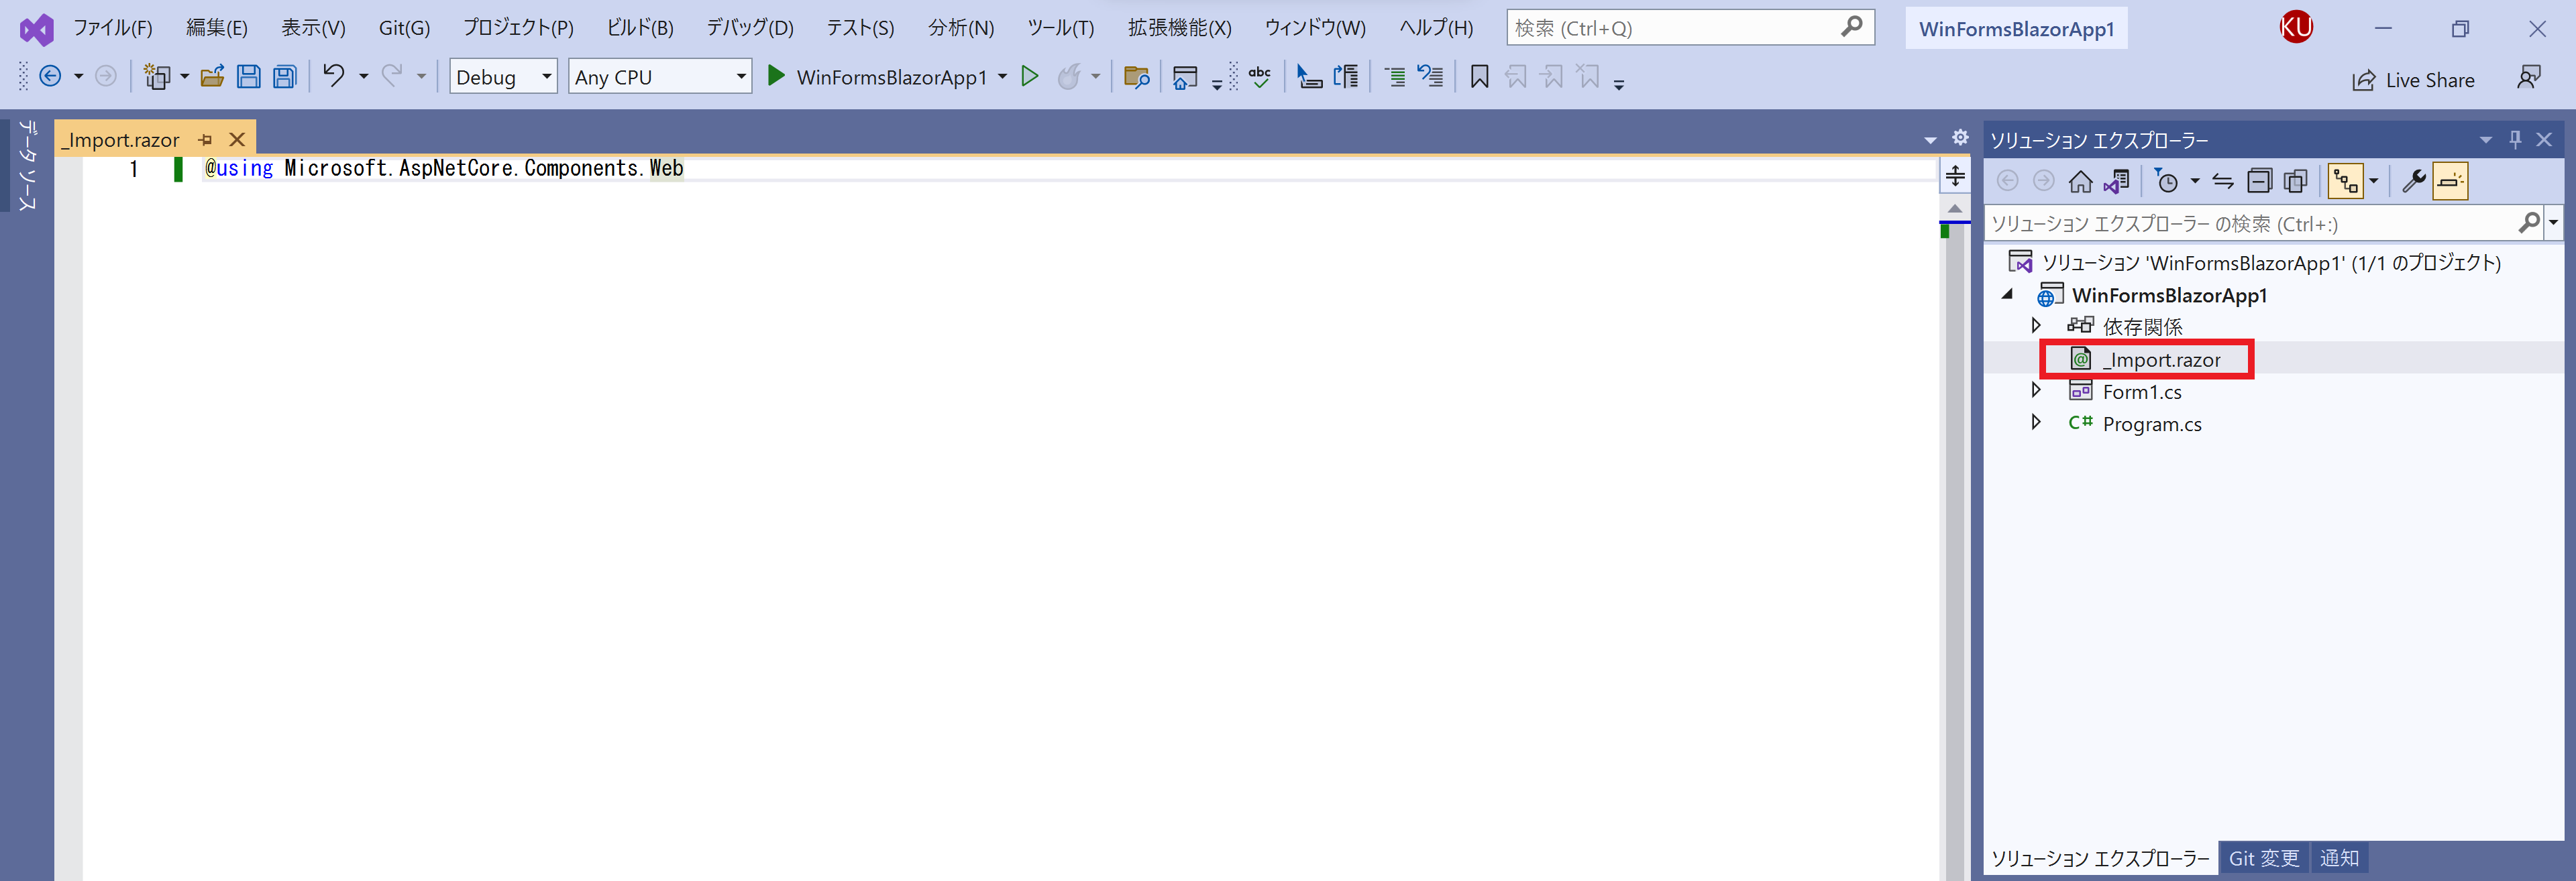Open Properties with the wrench icon
The height and width of the screenshot is (881, 2576).
point(2414,181)
